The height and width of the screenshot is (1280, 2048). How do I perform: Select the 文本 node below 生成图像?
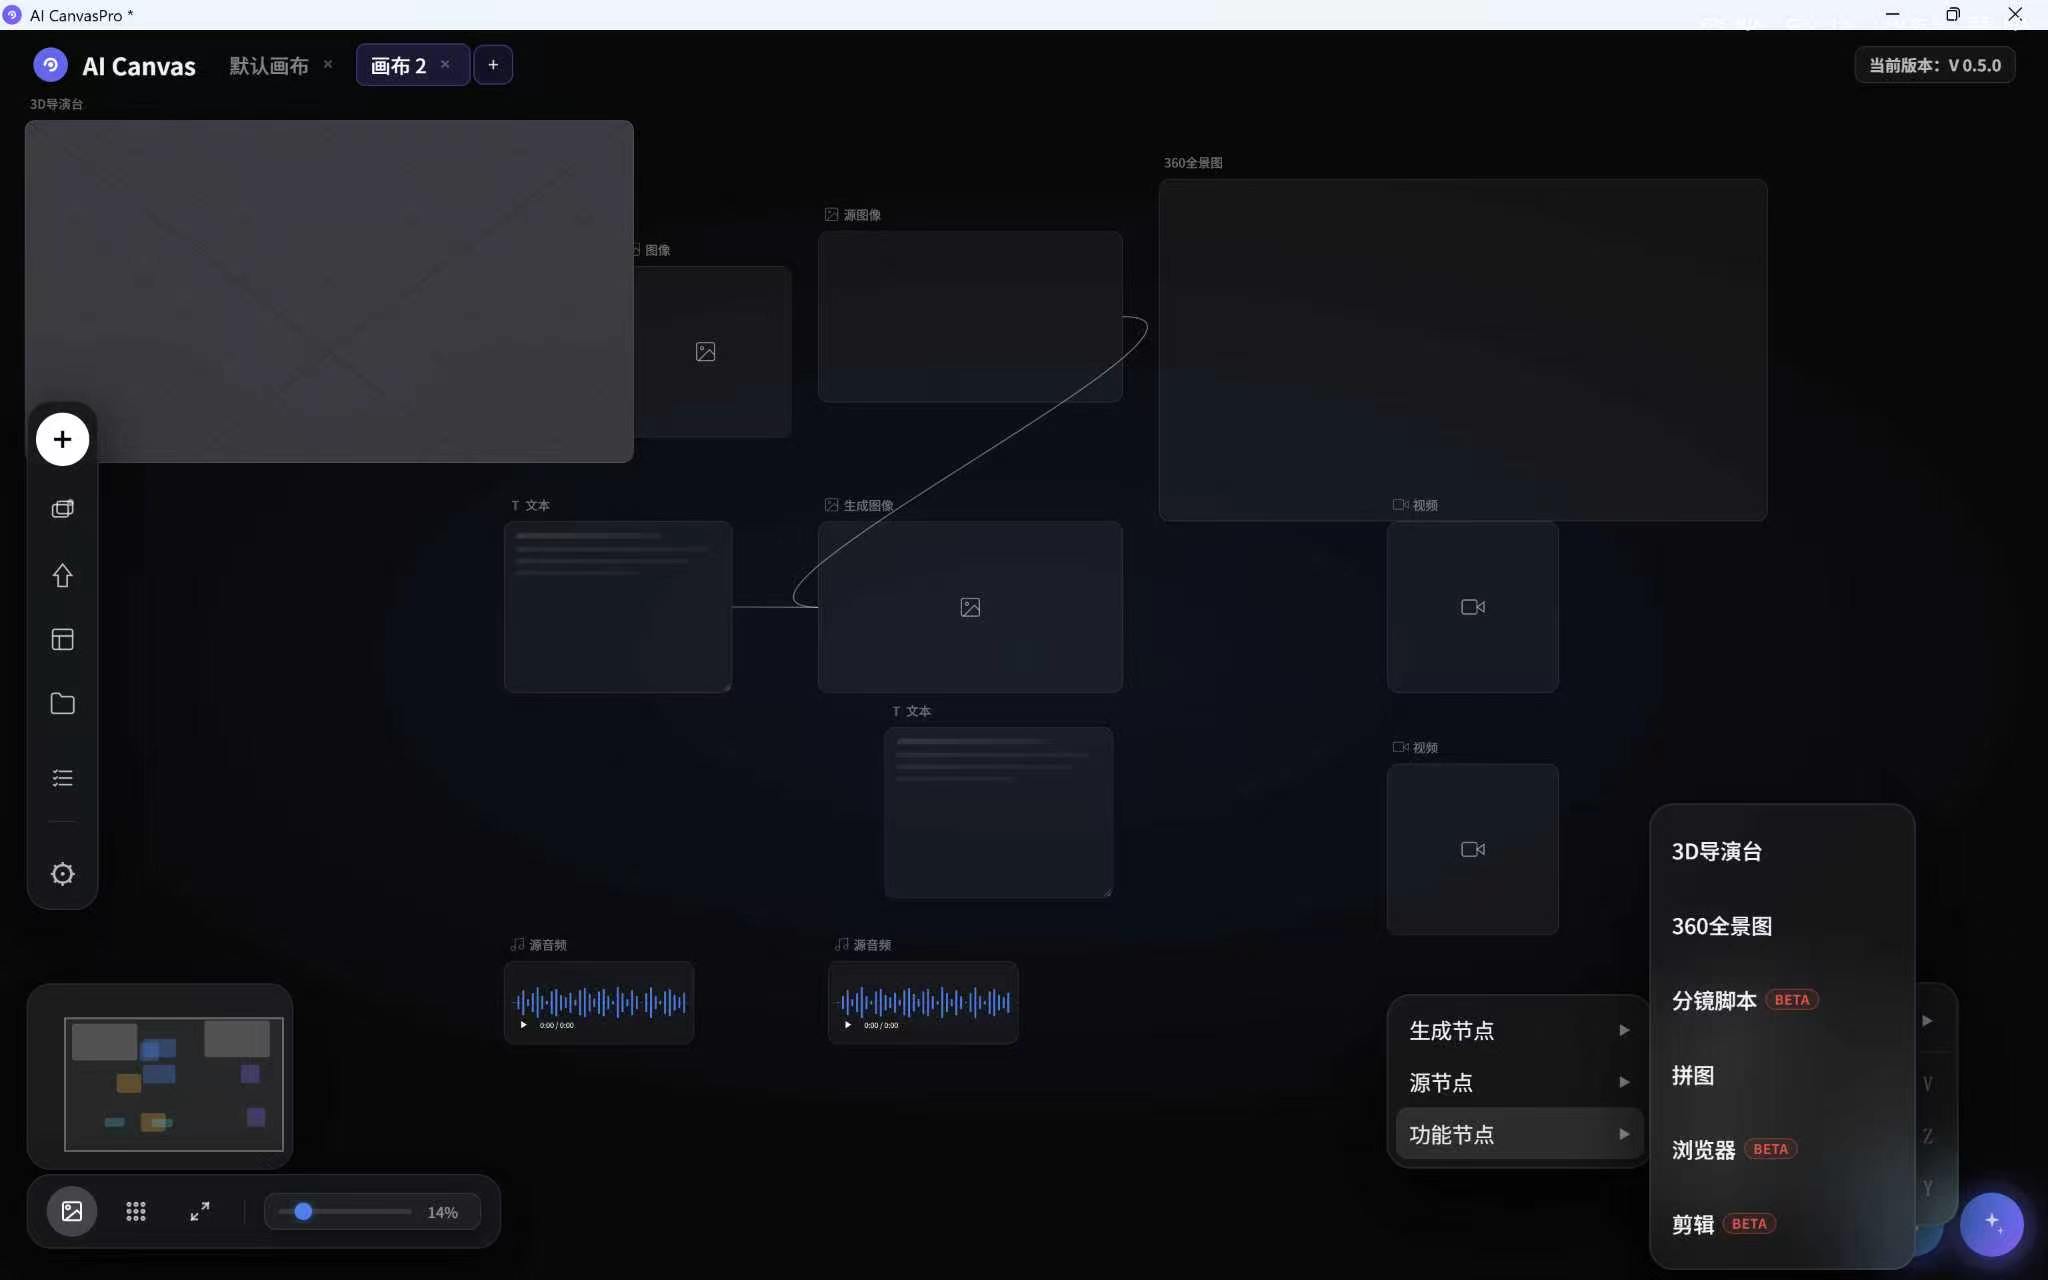(998, 812)
